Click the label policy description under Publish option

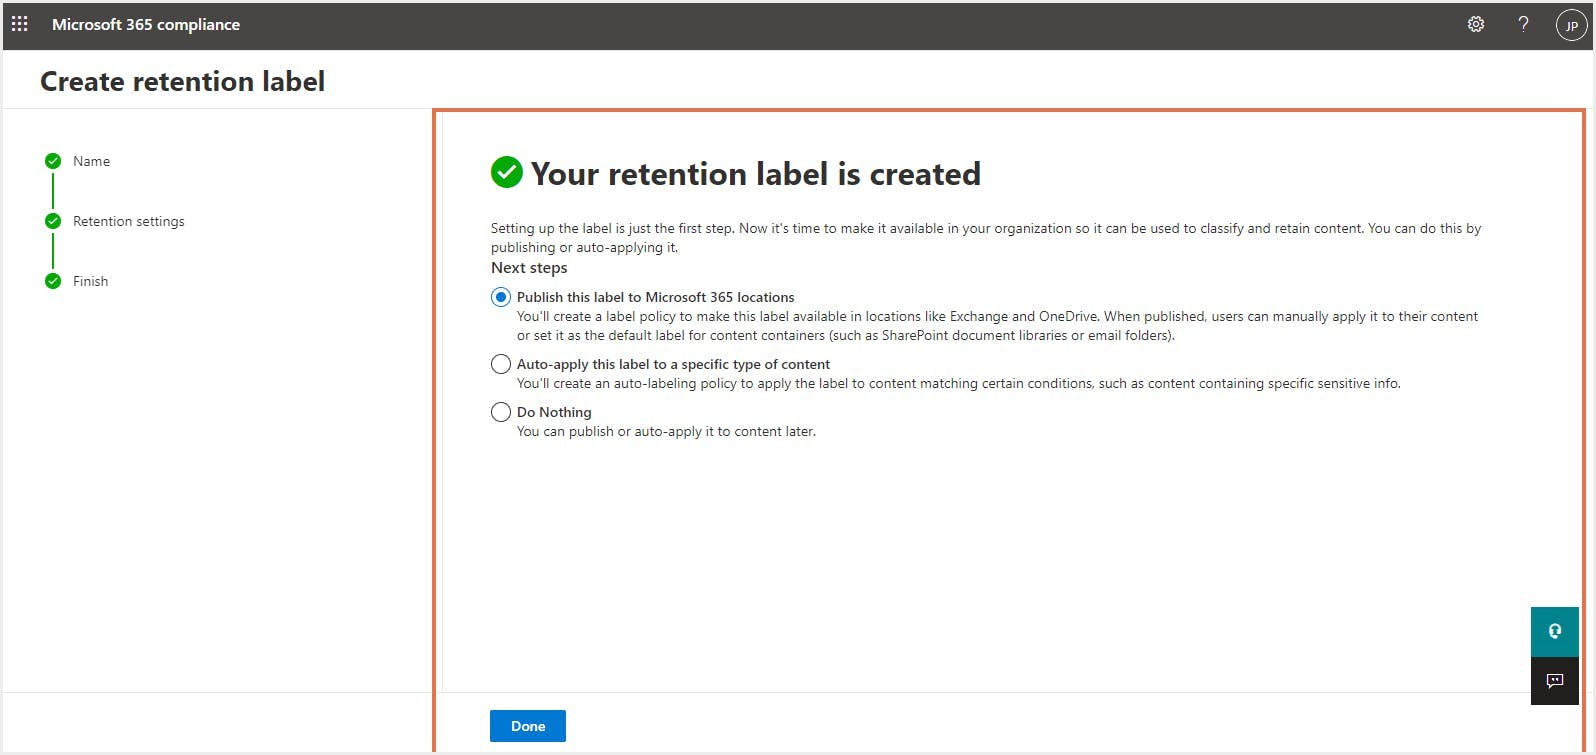tap(997, 326)
